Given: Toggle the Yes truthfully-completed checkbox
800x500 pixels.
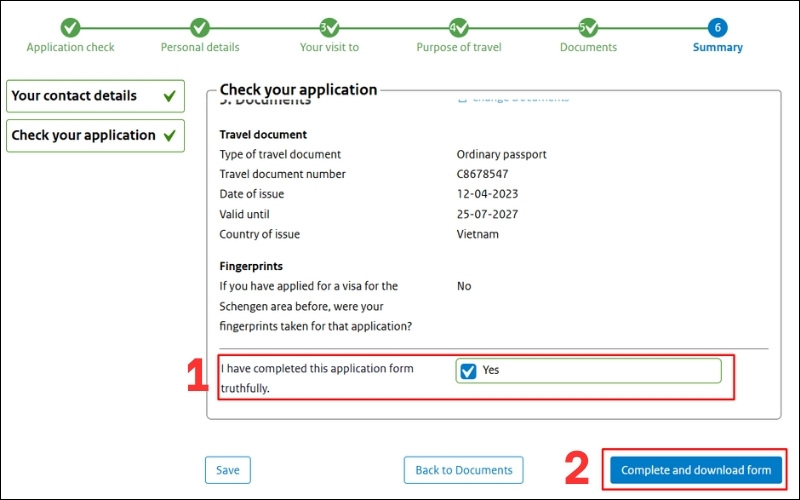Looking at the screenshot, I should click(x=468, y=371).
